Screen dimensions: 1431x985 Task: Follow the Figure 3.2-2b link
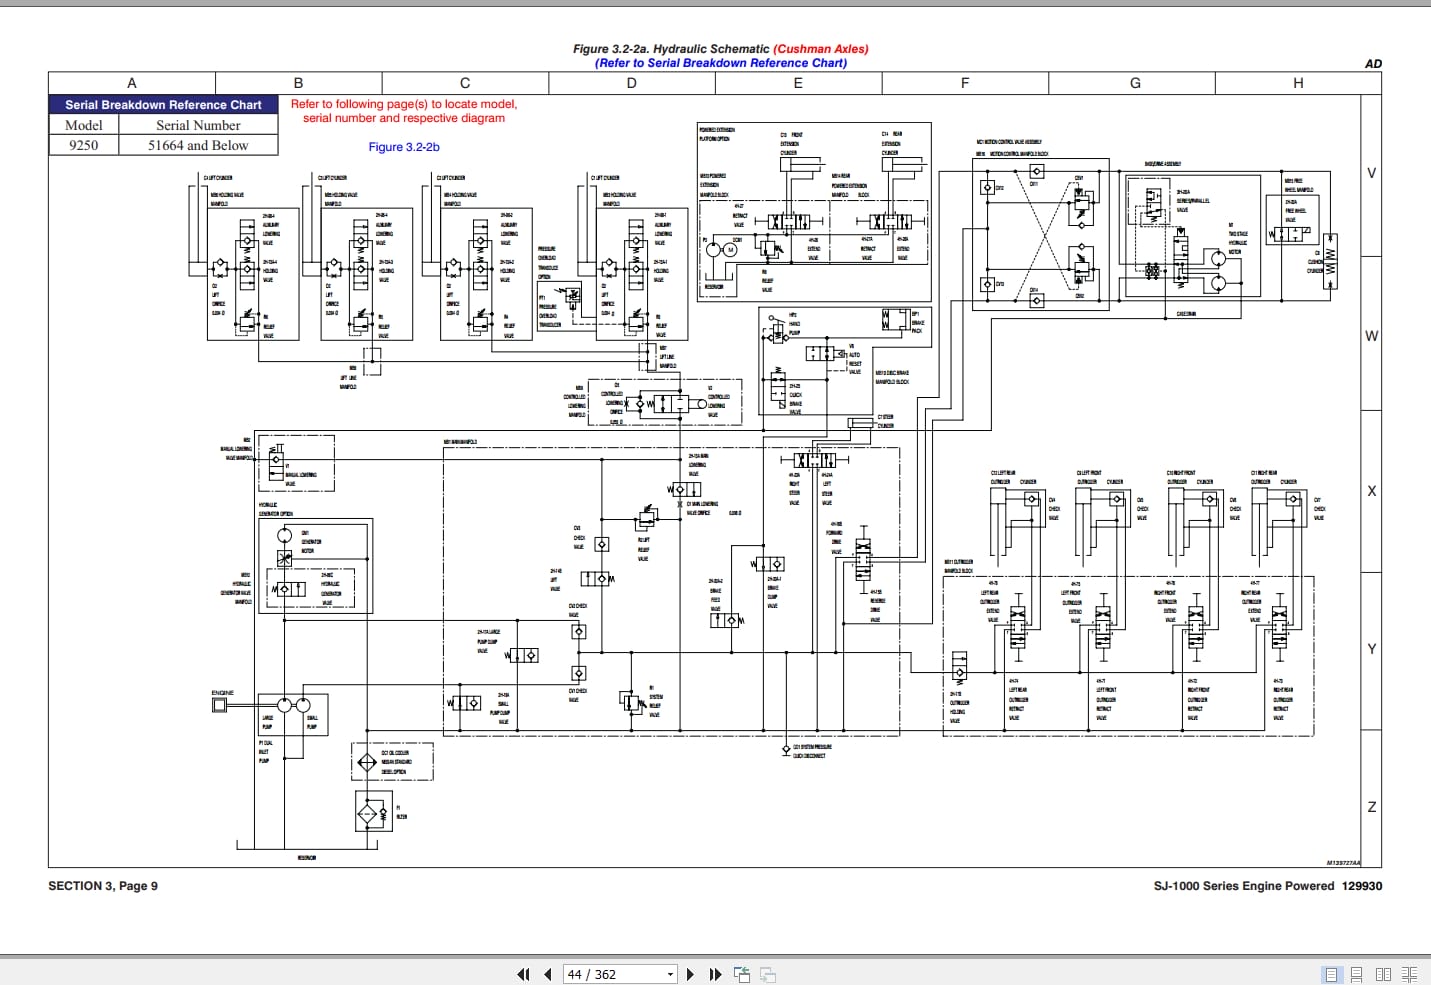(404, 147)
